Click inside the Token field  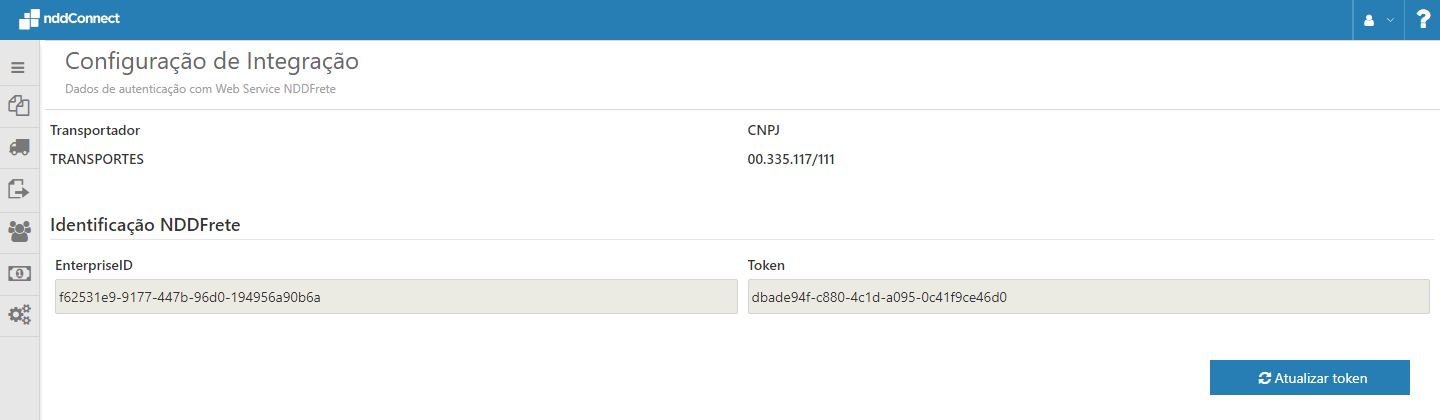coord(1088,297)
